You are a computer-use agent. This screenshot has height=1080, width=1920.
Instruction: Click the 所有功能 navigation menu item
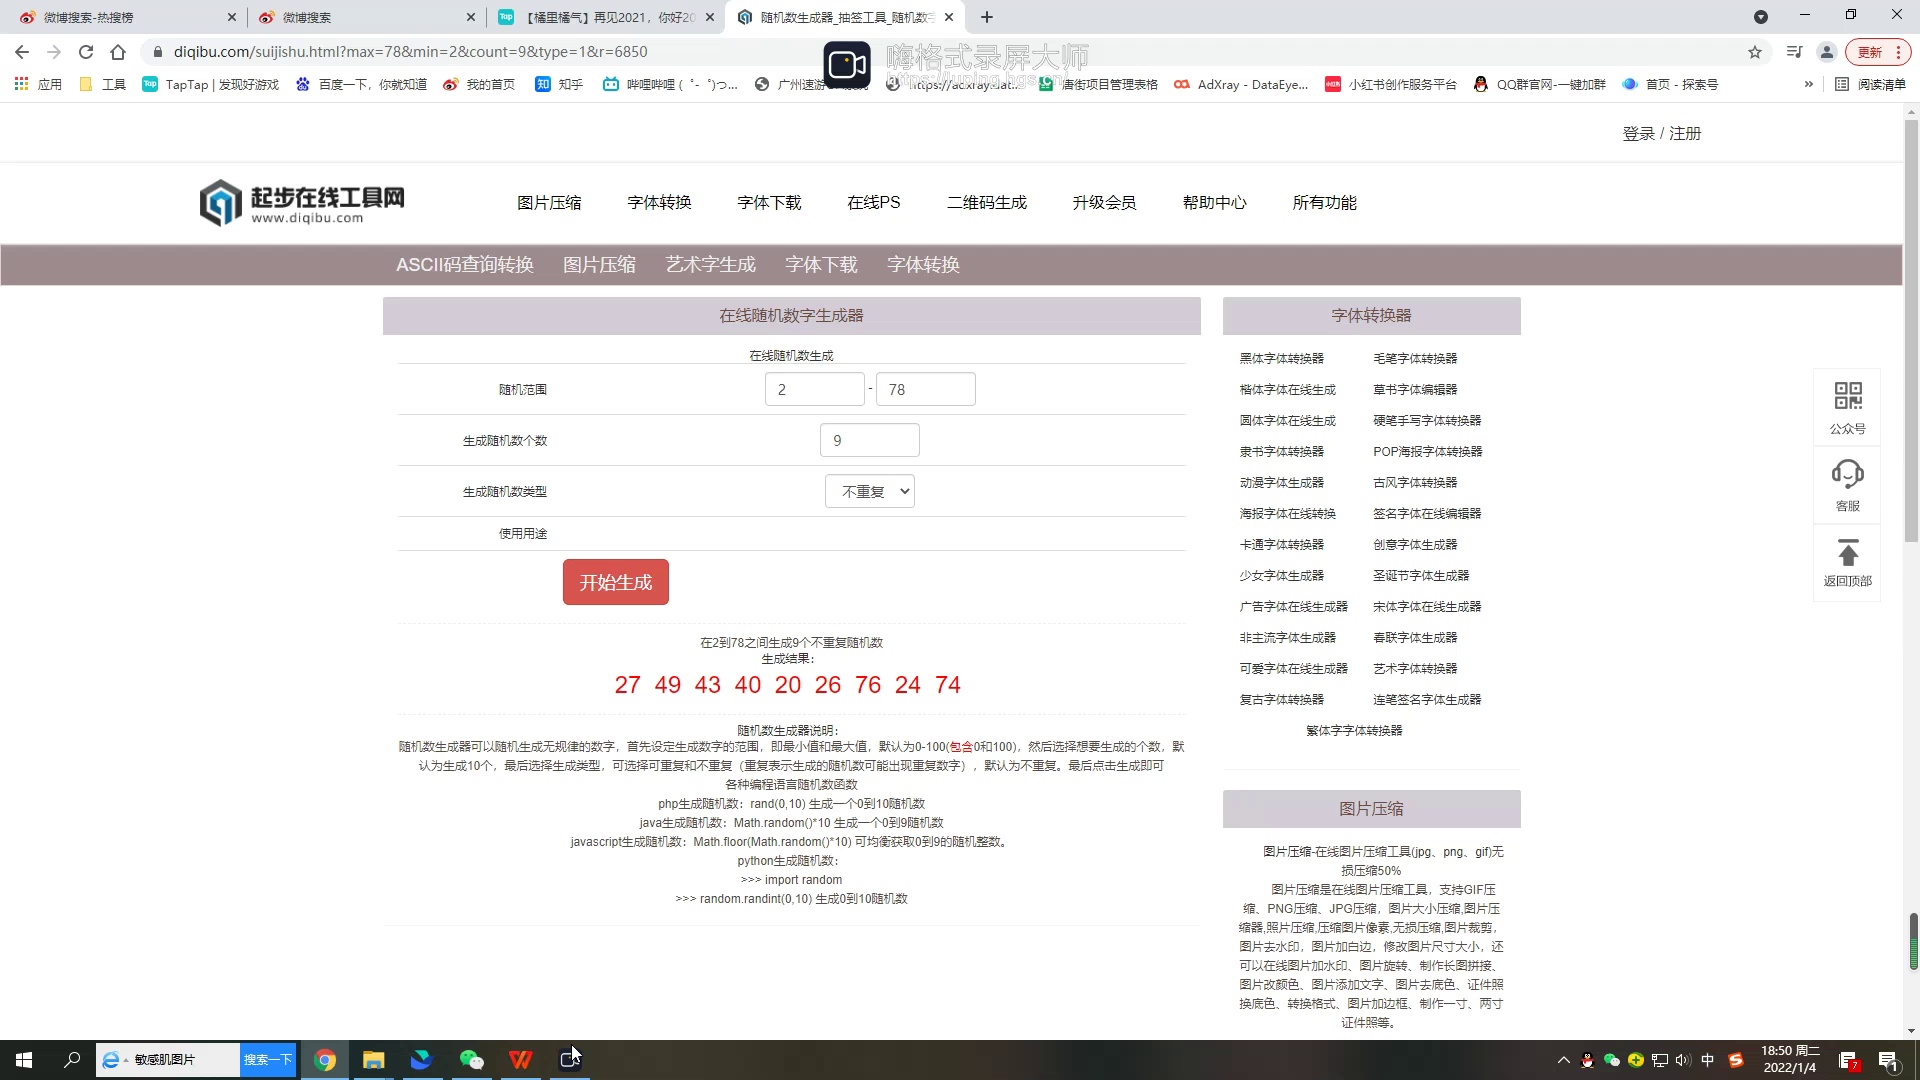(1324, 202)
